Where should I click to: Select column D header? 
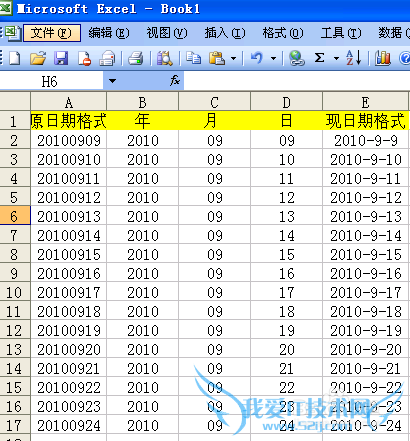287,102
